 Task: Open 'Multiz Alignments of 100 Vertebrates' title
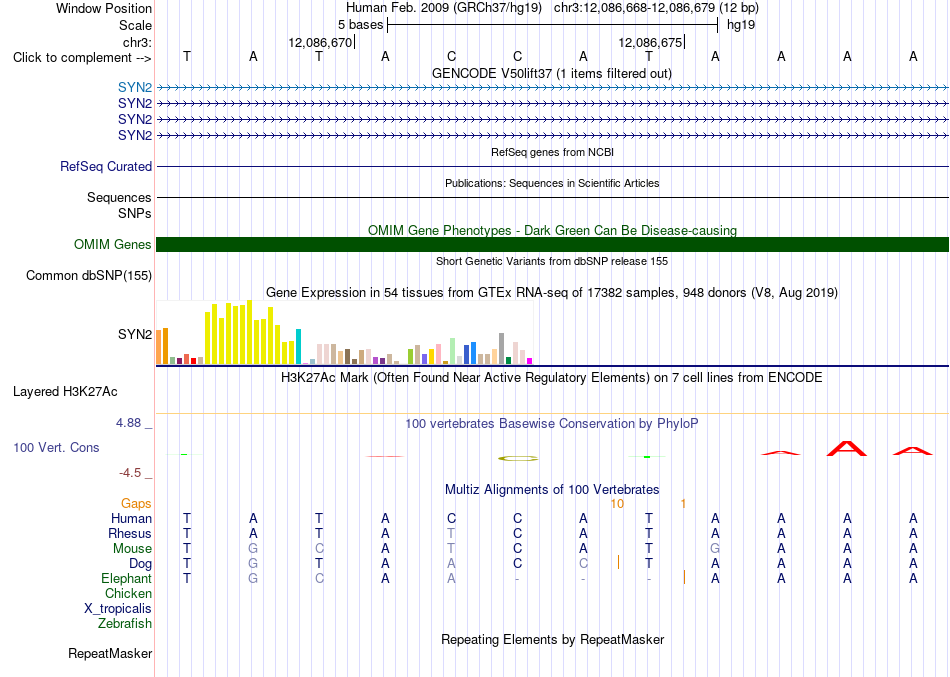(552, 489)
